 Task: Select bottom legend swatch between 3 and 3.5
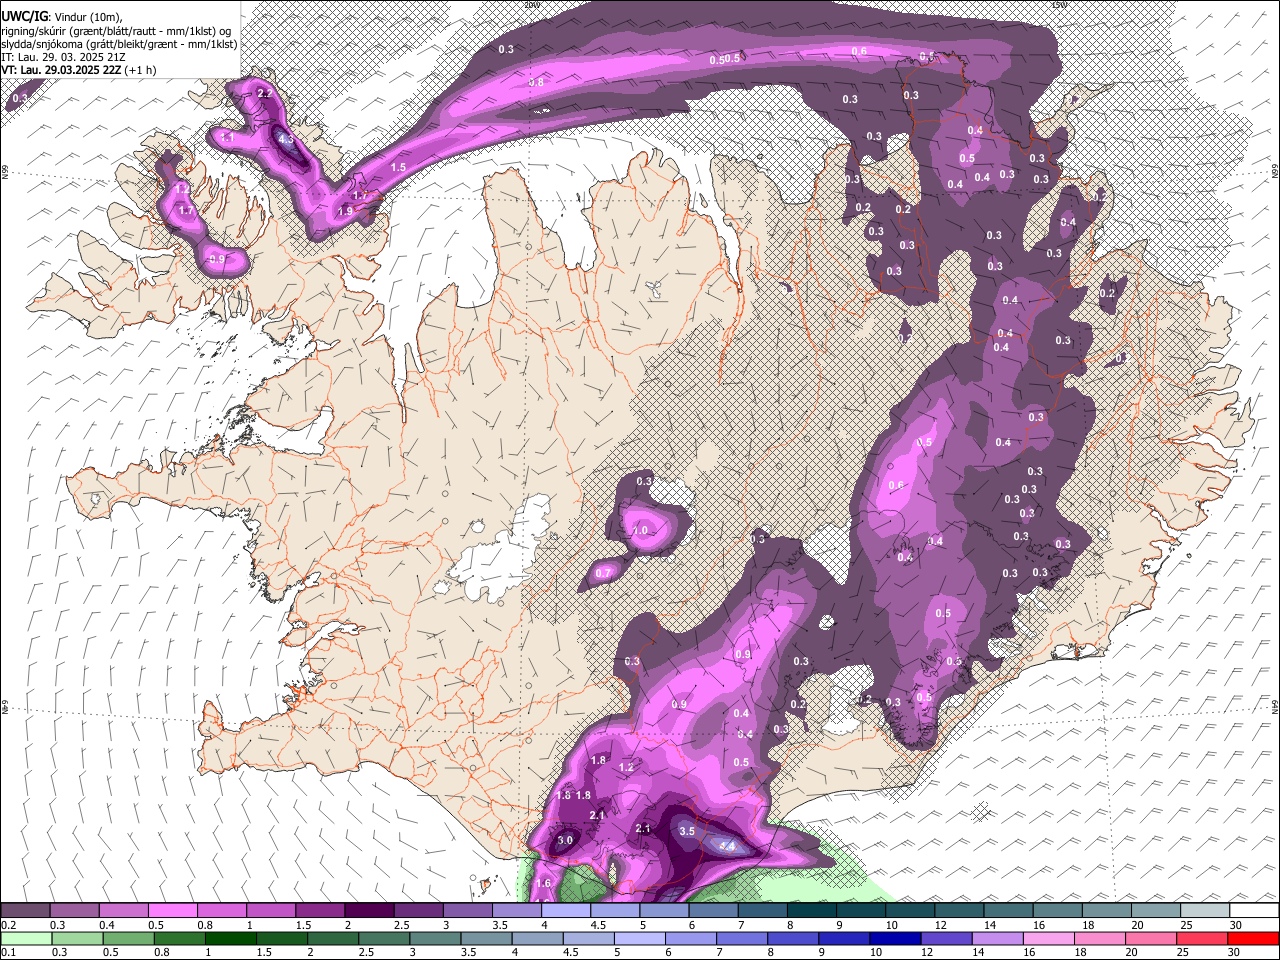tap(436, 939)
